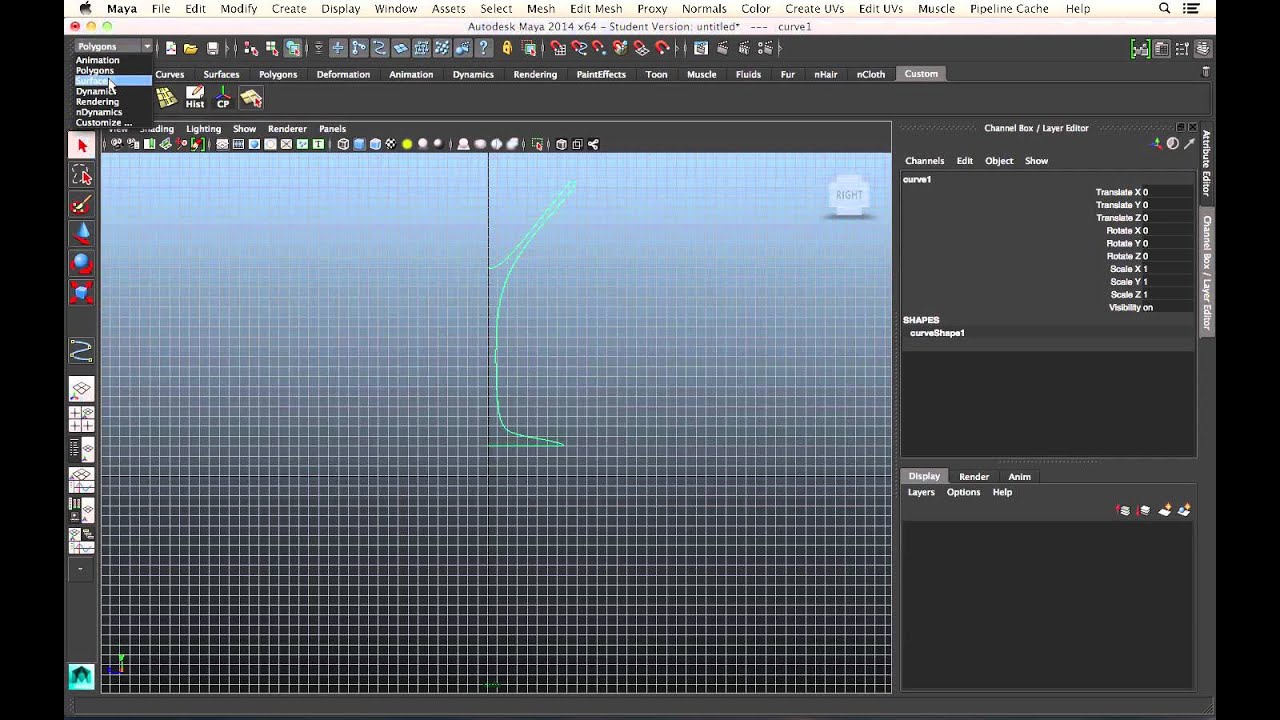
Task: Toggle wireframe shading in the viewport
Action: pyautogui.click(x=343, y=144)
